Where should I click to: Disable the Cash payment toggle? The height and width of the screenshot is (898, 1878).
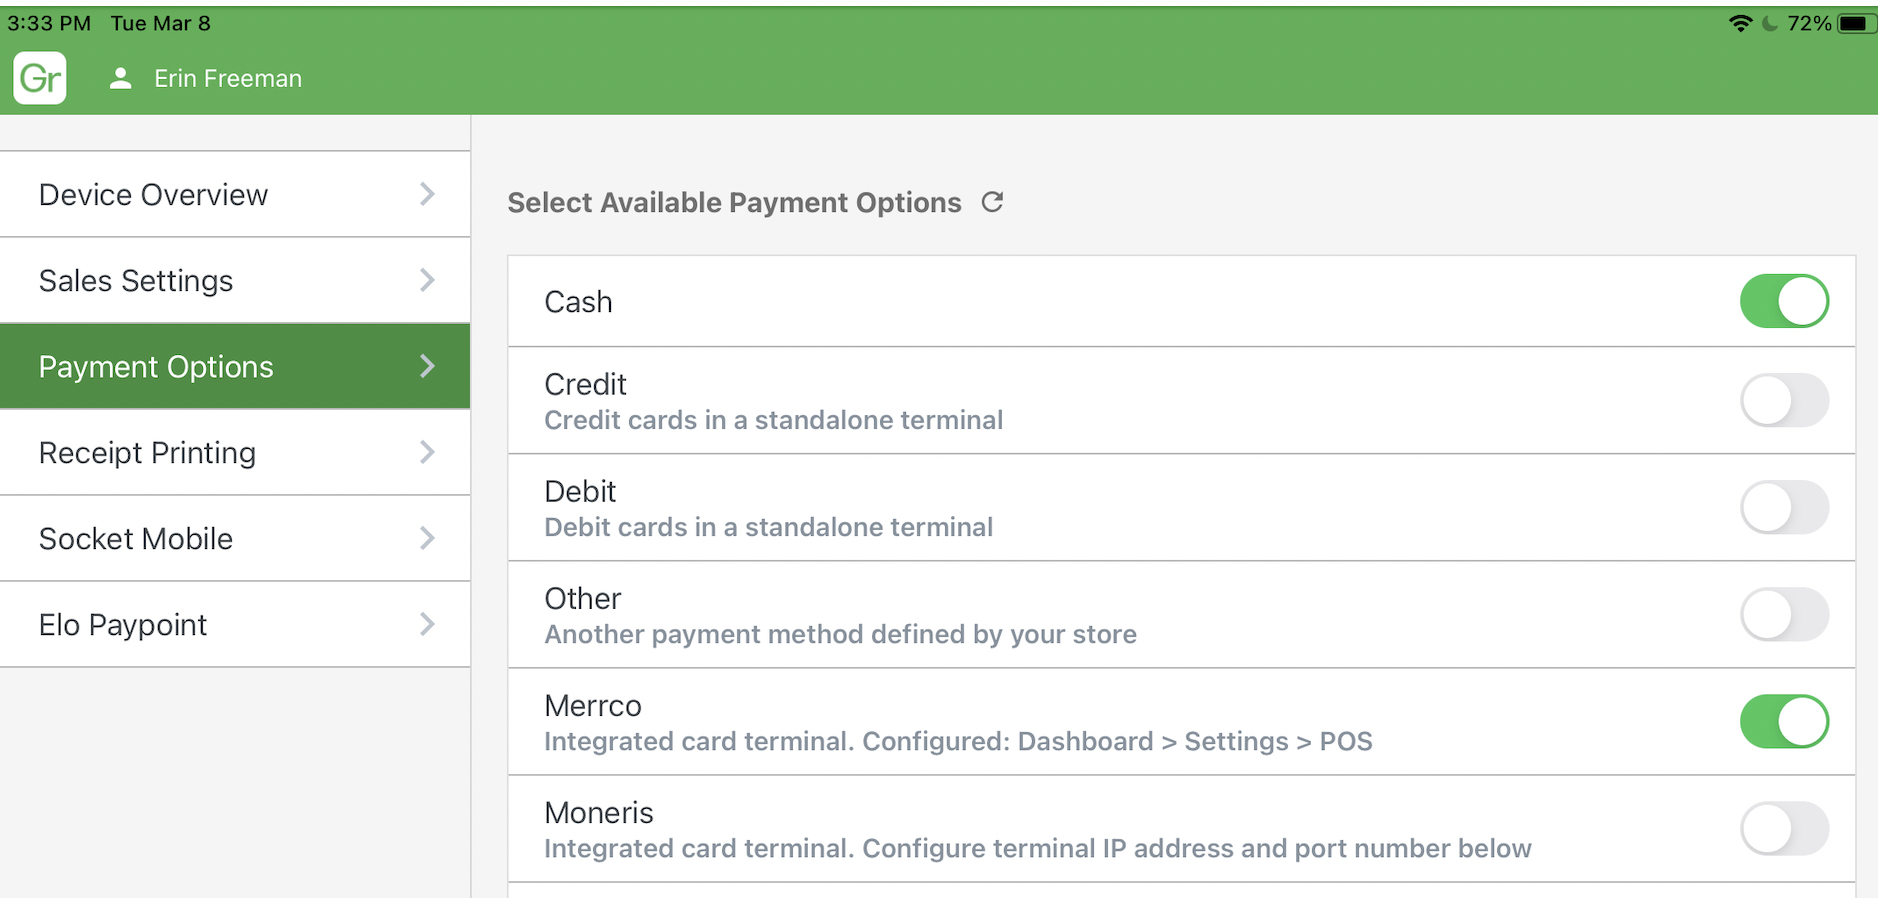tap(1784, 301)
